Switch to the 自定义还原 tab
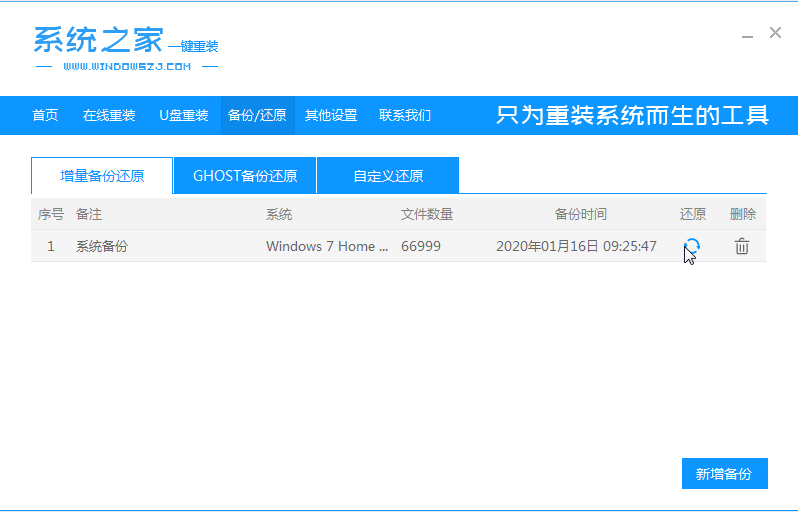This screenshot has width=798, height=512. coord(388,176)
